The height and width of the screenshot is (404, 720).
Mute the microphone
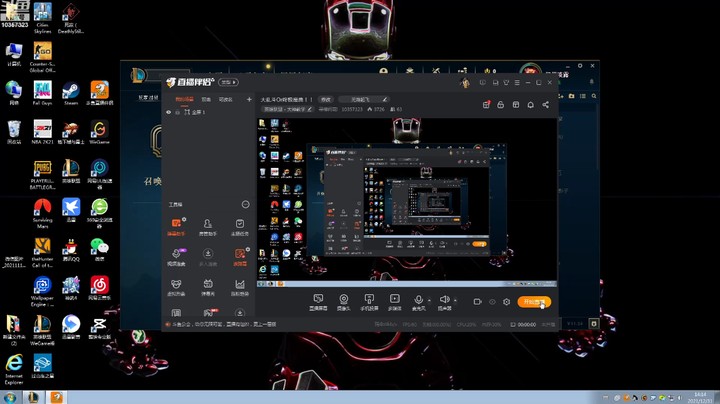(418, 302)
